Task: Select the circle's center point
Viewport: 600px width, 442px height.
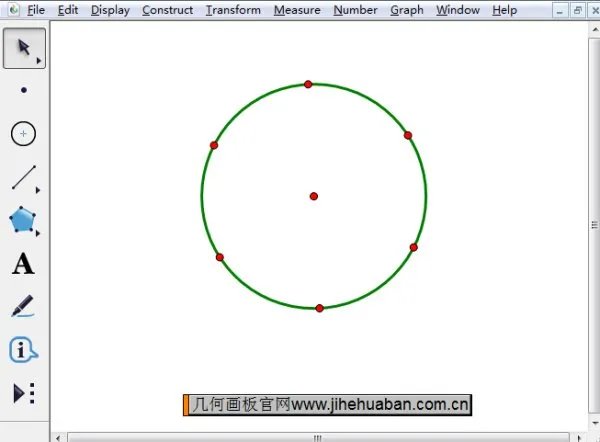Action: pyautogui.click(x=314, y=196)
